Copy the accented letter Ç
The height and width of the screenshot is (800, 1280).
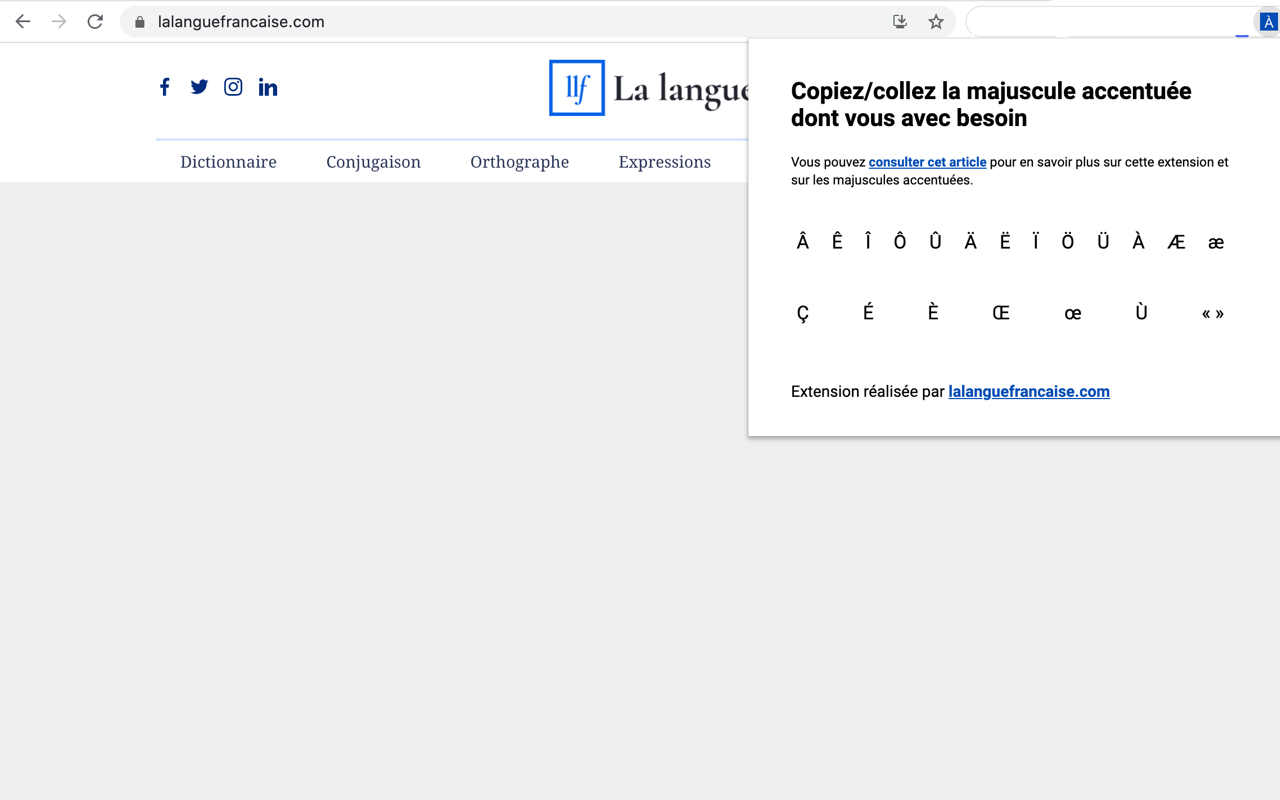(803, 313)
